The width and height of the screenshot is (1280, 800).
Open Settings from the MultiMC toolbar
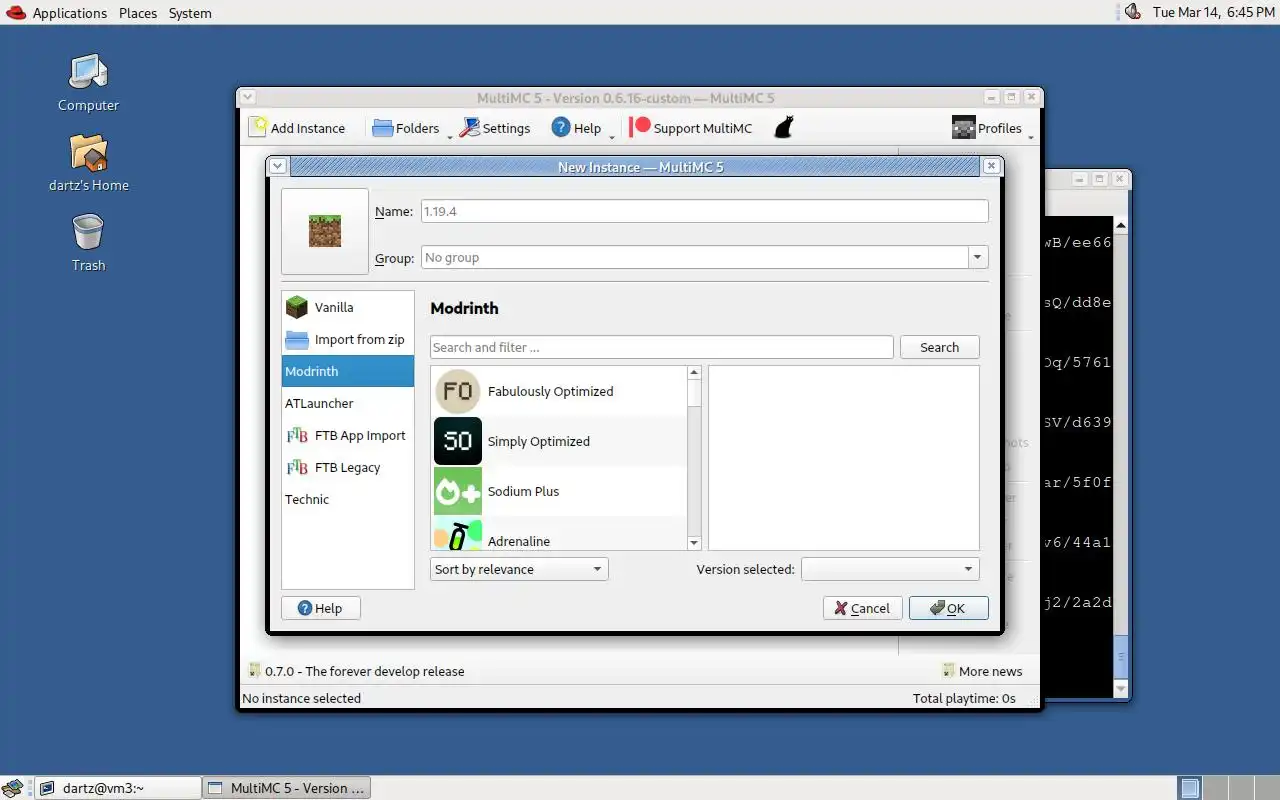tap(495, 128)
